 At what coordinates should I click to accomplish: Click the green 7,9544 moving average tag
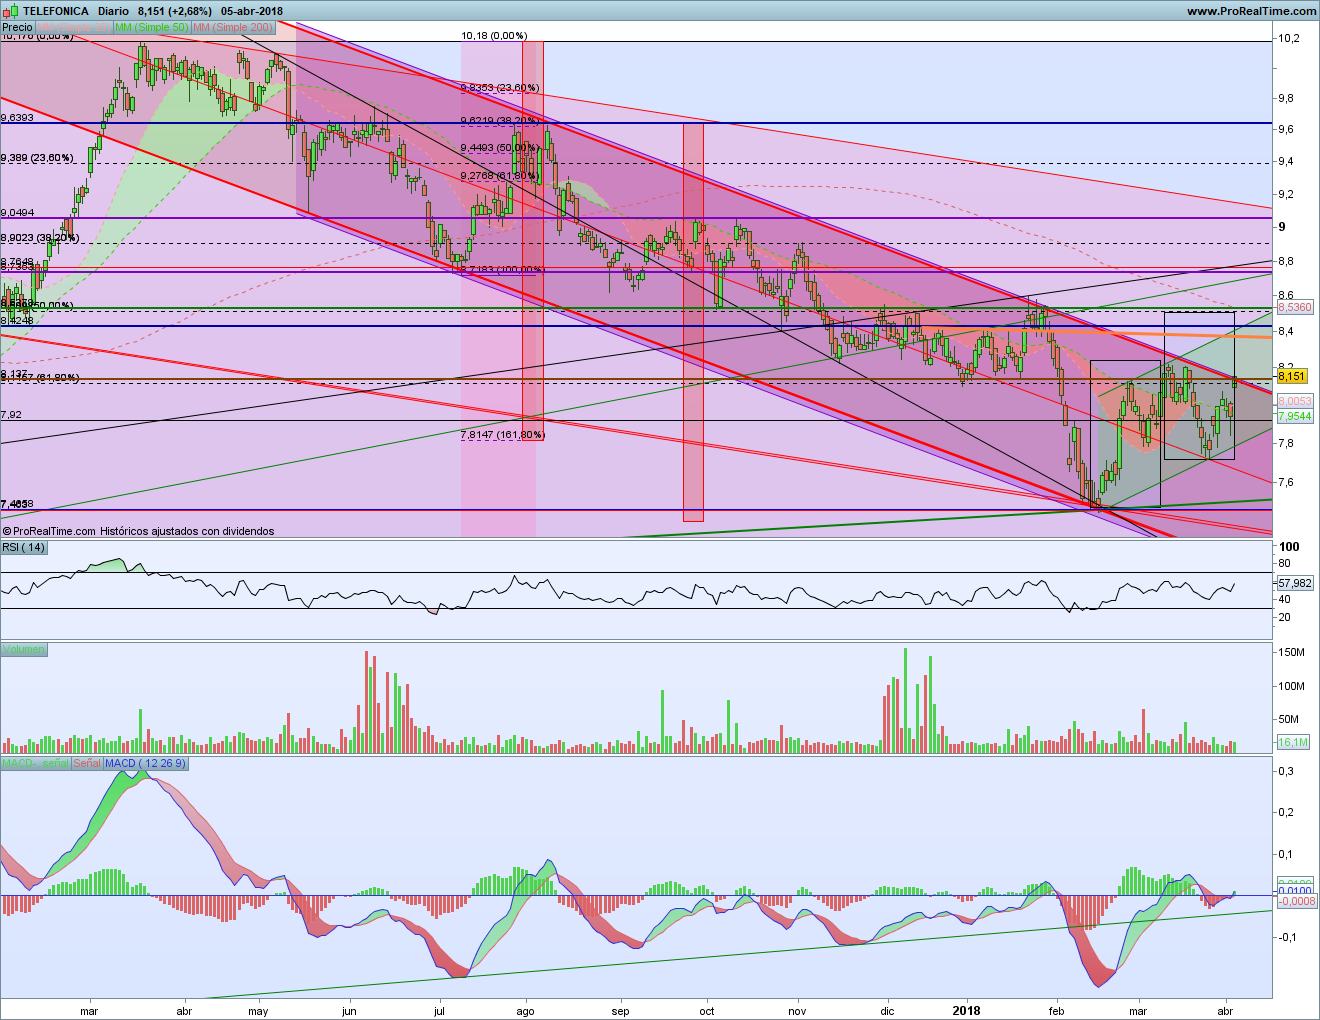(1294, 415)
